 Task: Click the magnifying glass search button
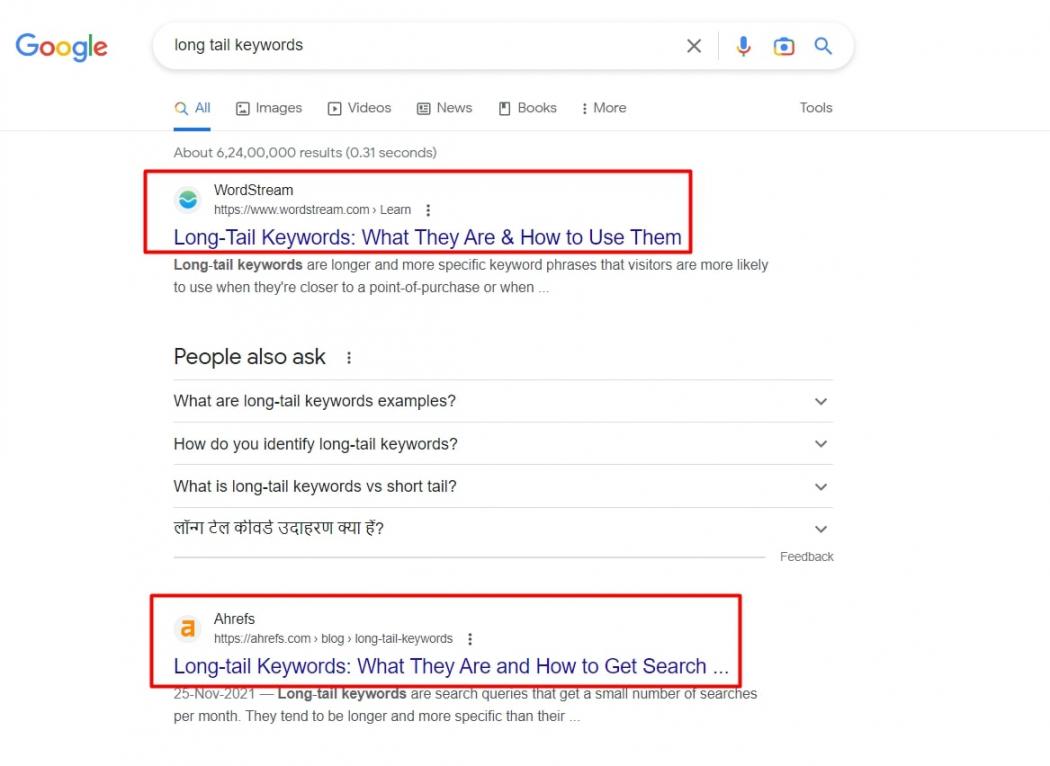tap(823, 46)
